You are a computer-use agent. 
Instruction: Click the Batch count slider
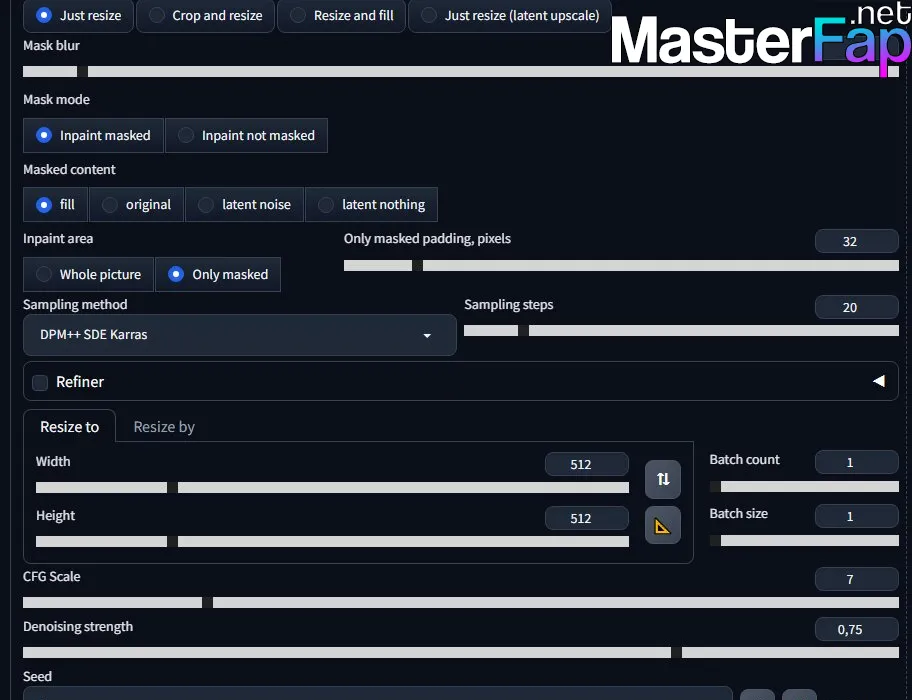[x=804, y=487]
